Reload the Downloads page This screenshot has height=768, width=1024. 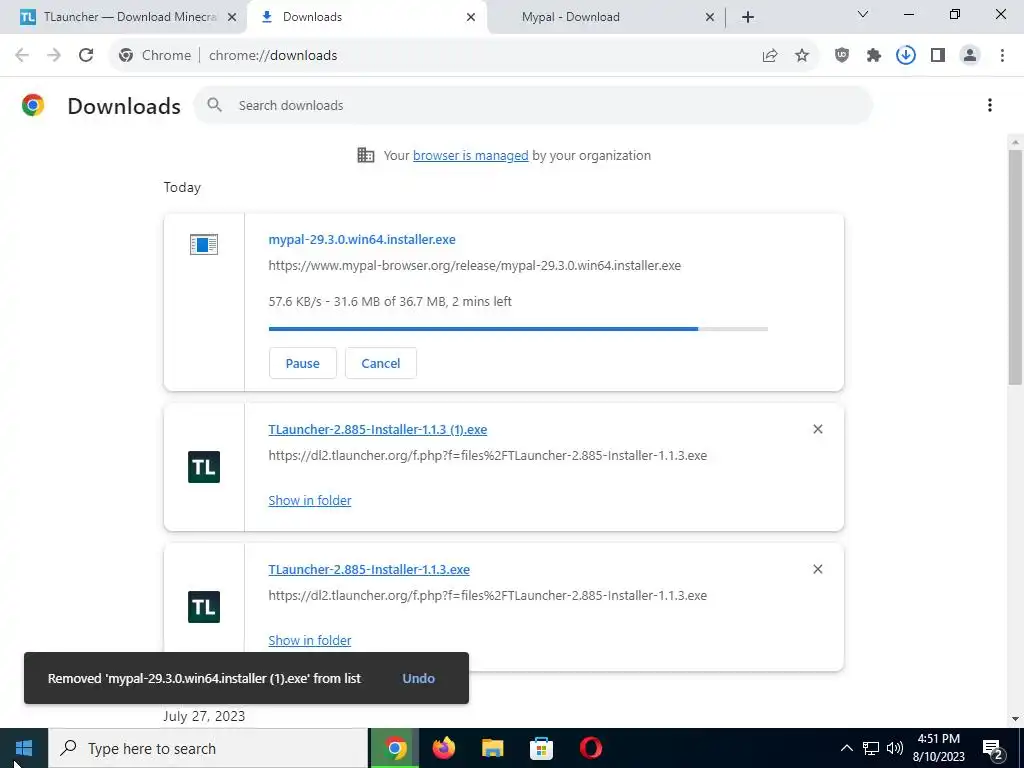[x=86, y=56]
